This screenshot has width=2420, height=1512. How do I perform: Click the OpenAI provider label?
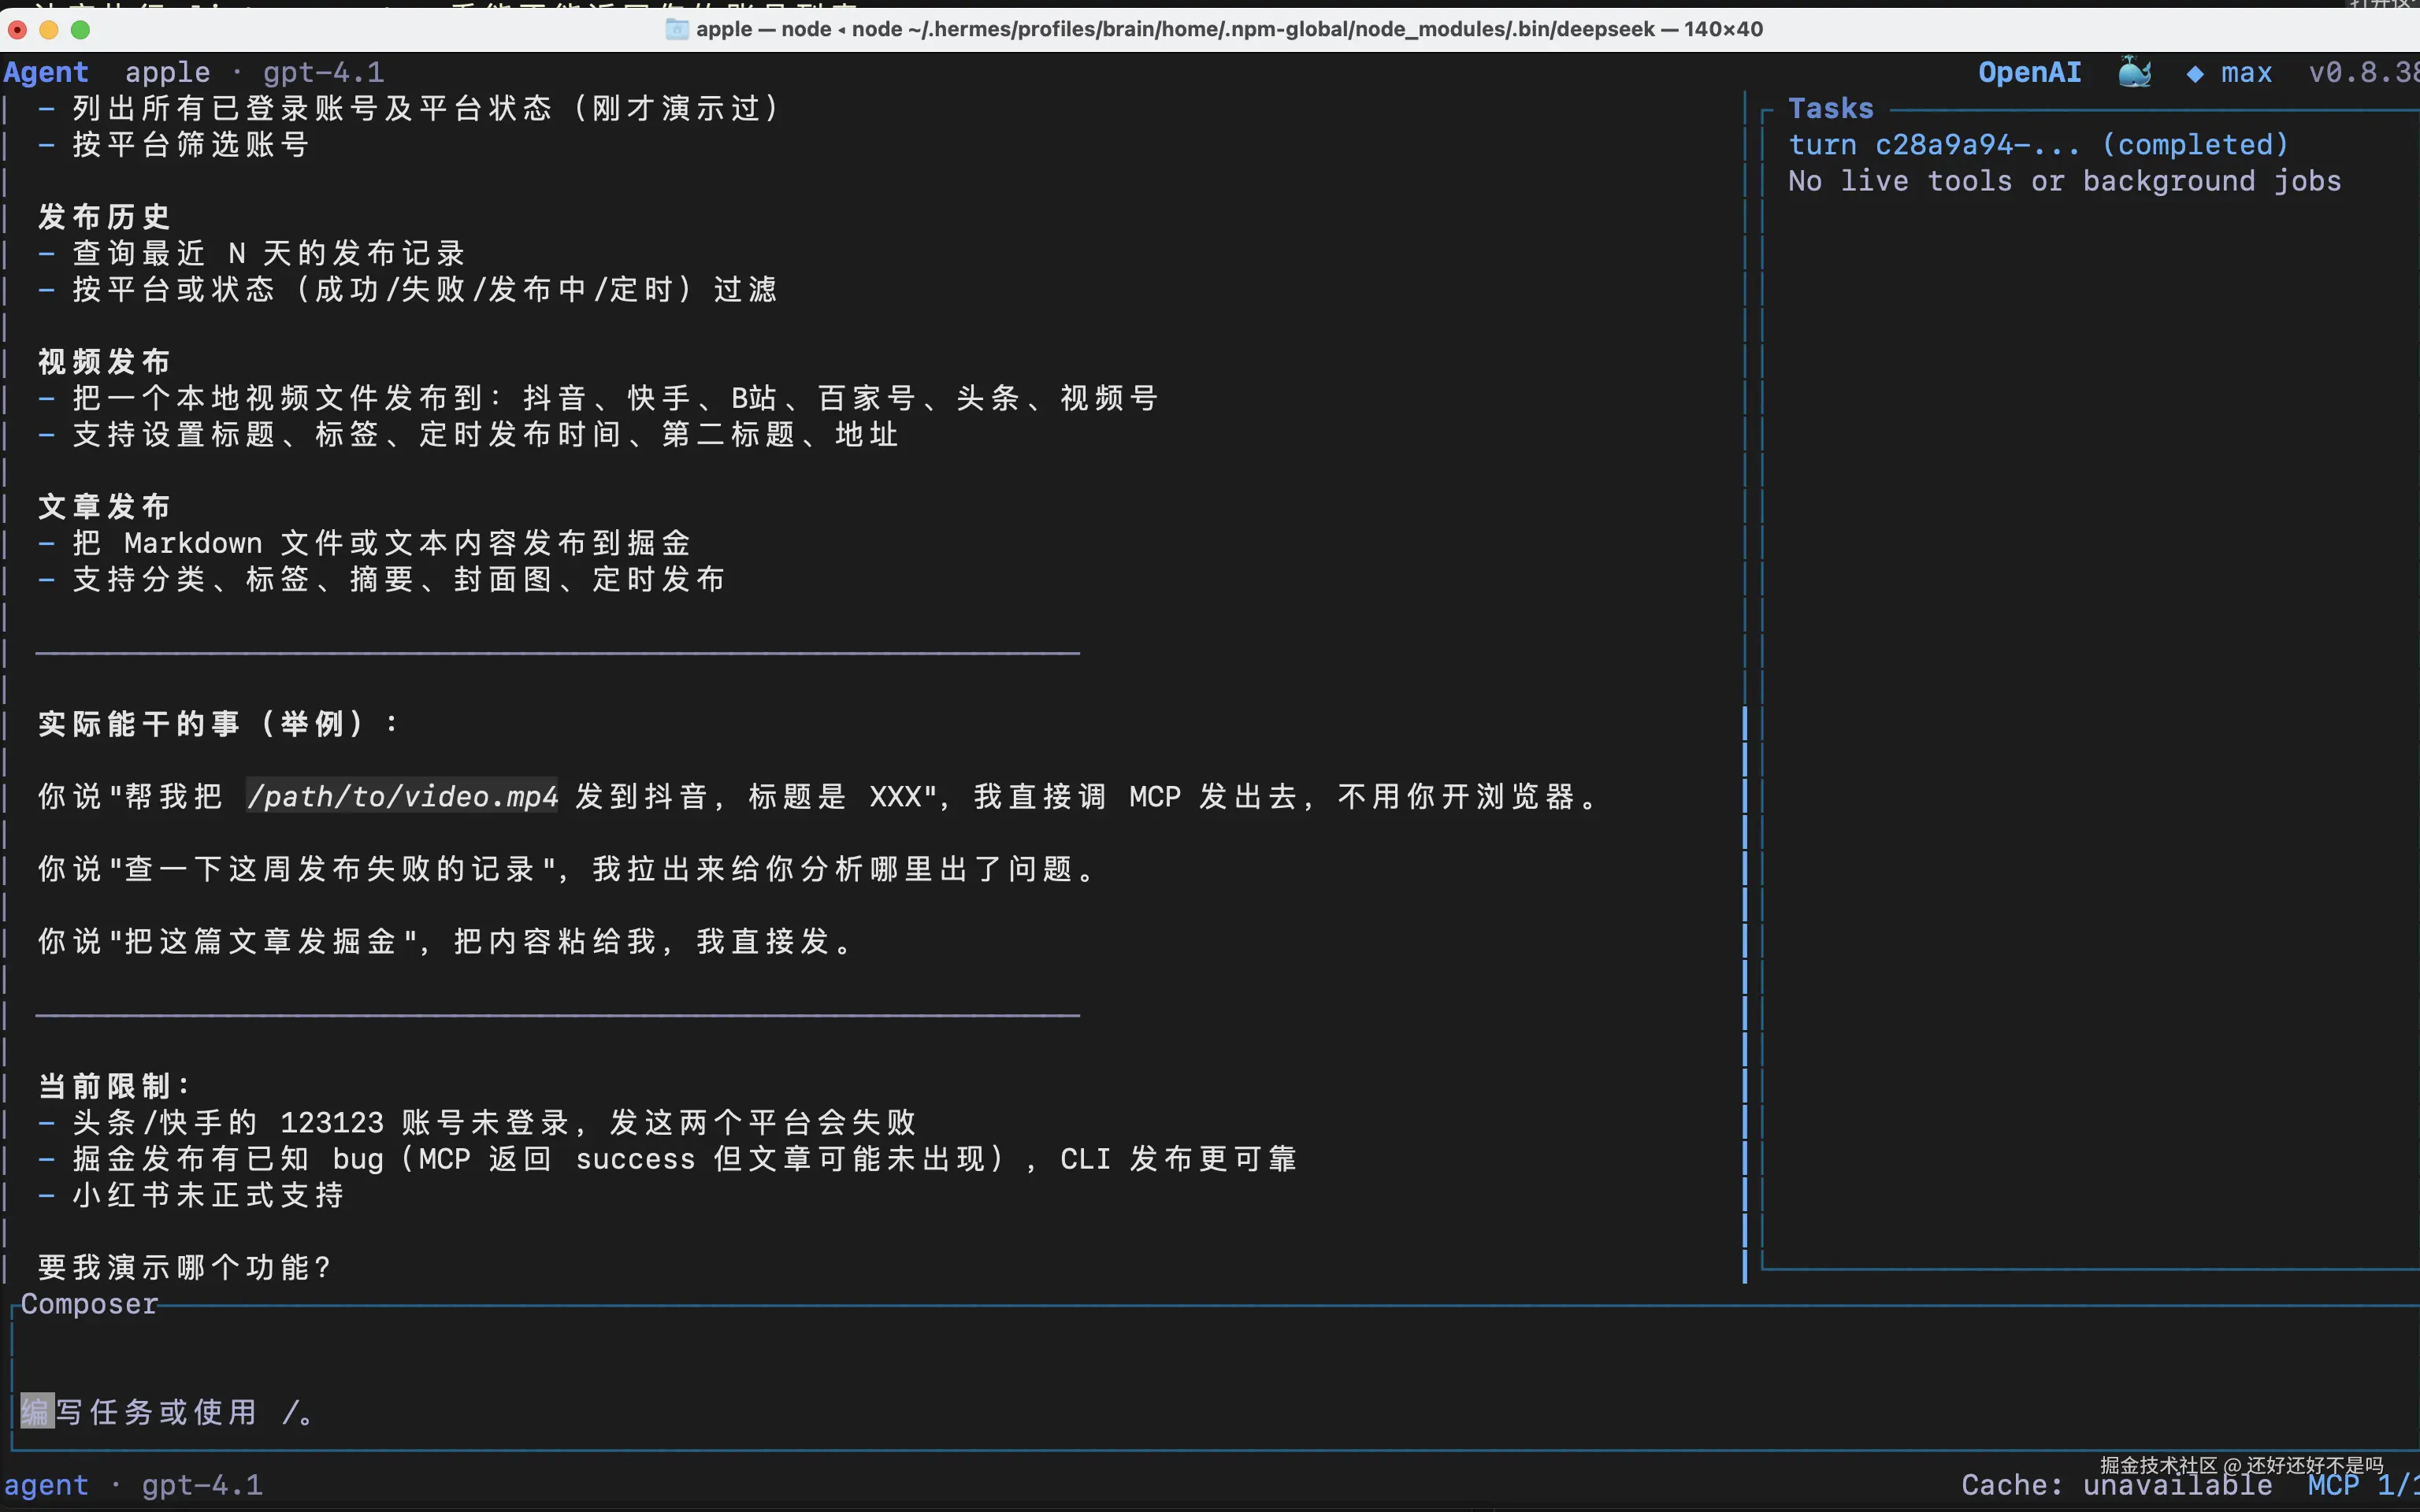click(x=2029, y=73)
